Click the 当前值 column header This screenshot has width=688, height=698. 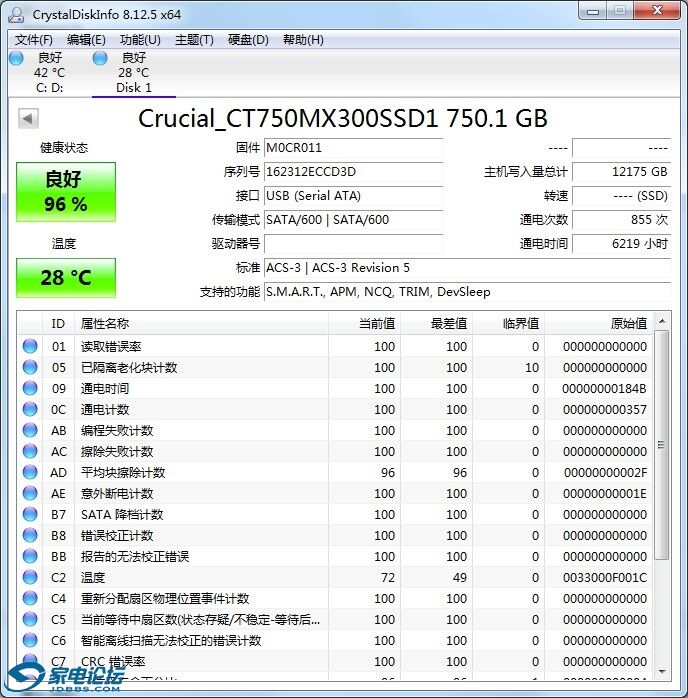tap(364, 324)
